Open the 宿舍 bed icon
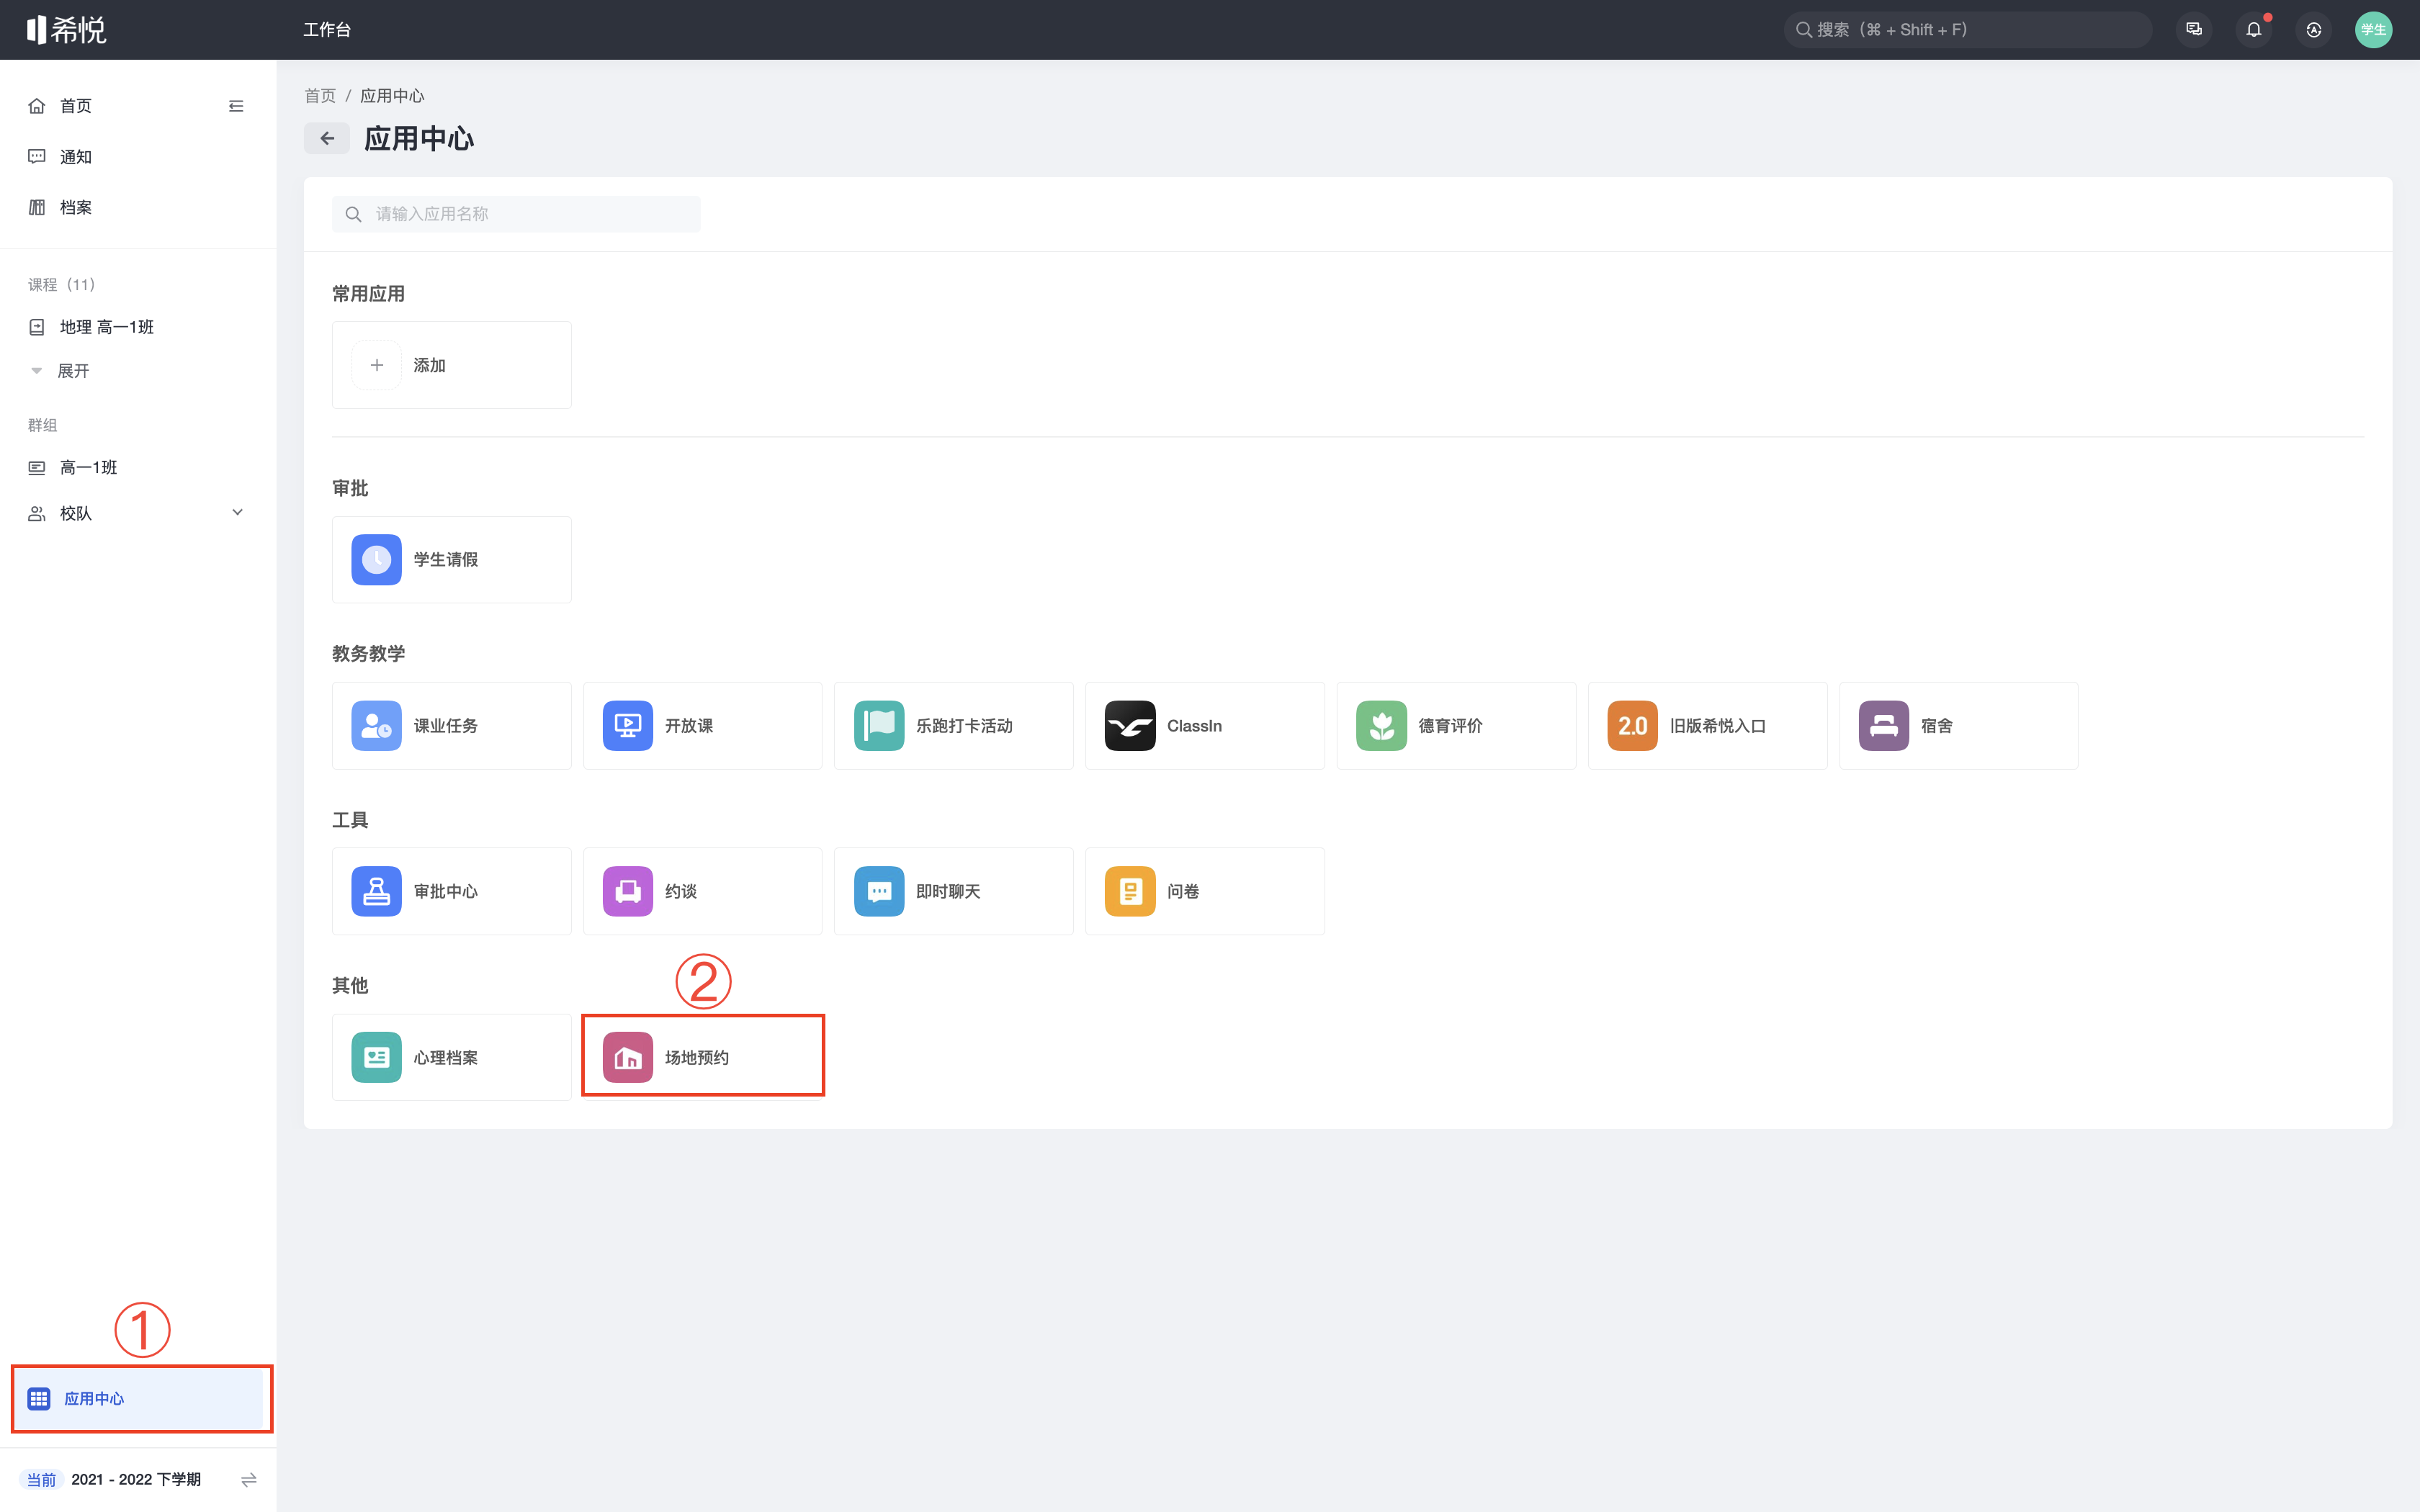The width and height of the screenshot is (2420, 1512). coord(1884,725)
